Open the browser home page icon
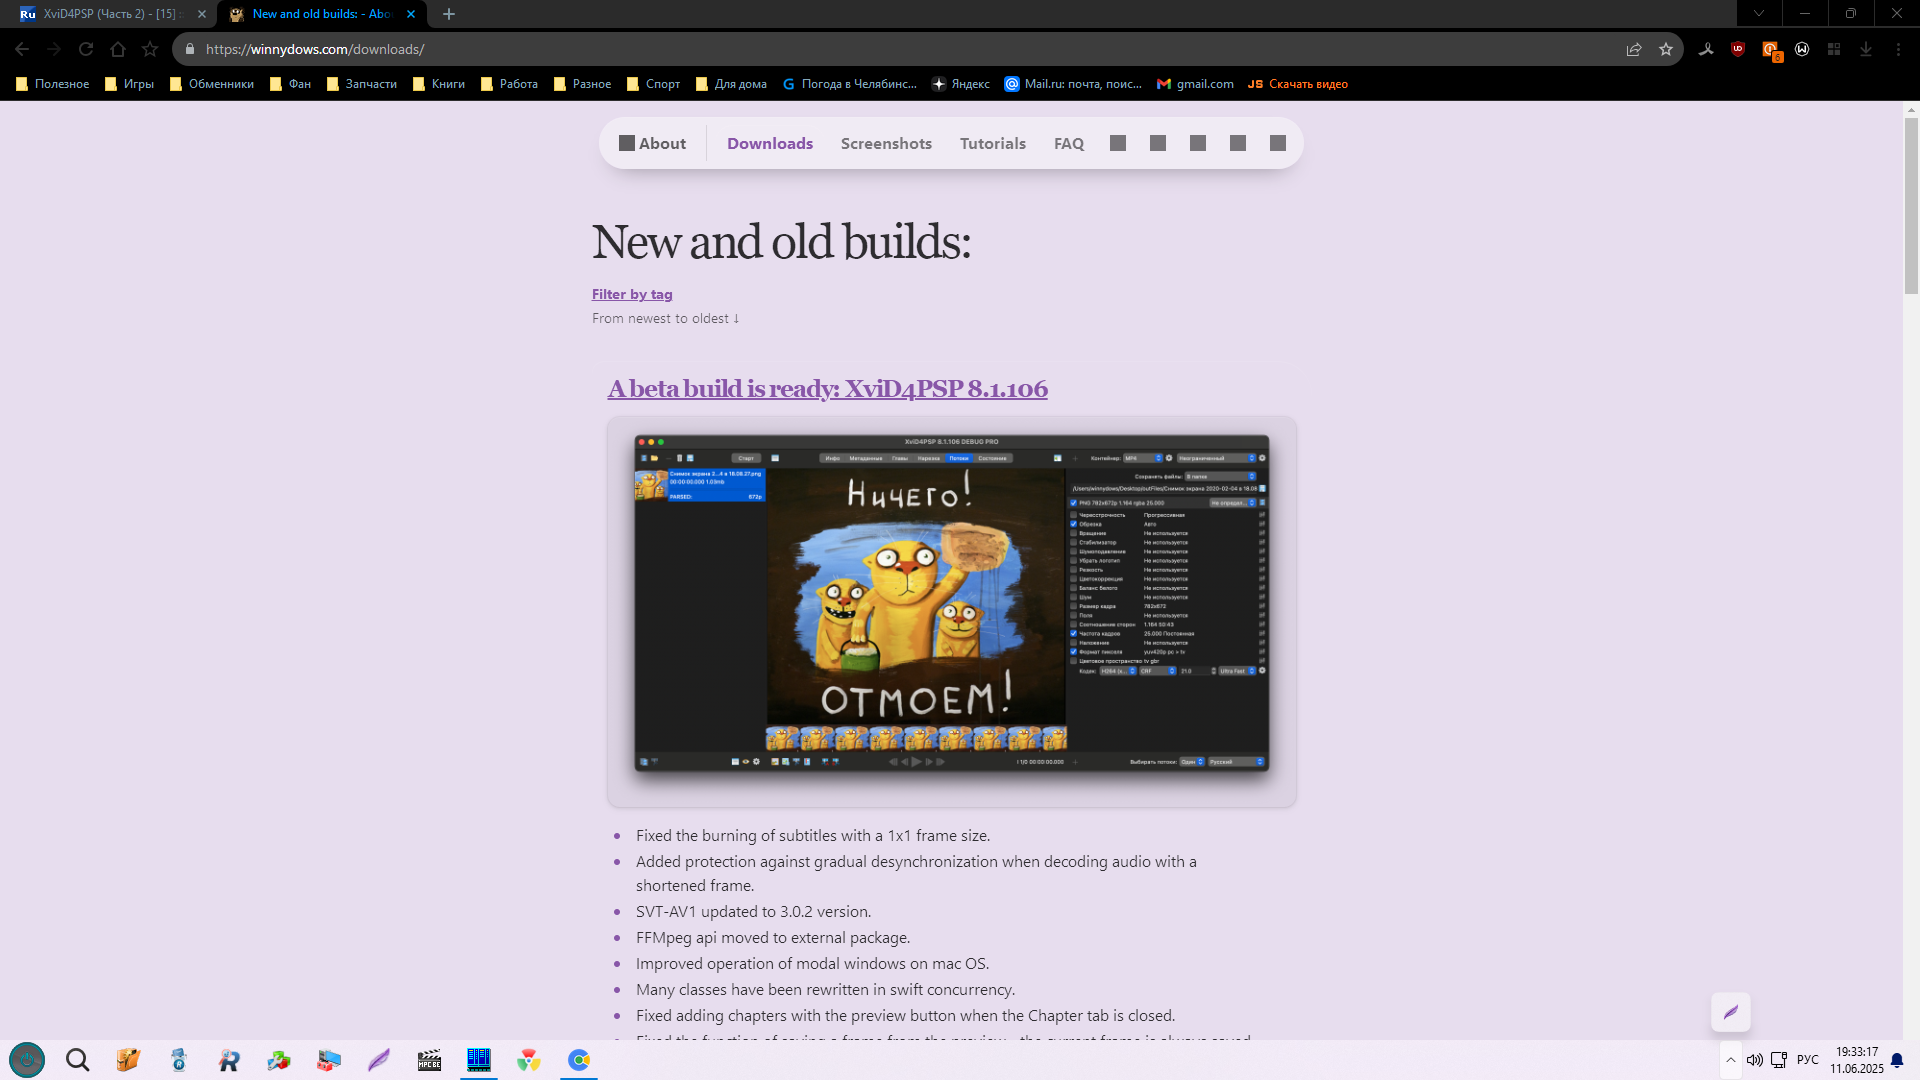The width and height of the screenshot is (1920, 1080). click(x=118, y=49)
